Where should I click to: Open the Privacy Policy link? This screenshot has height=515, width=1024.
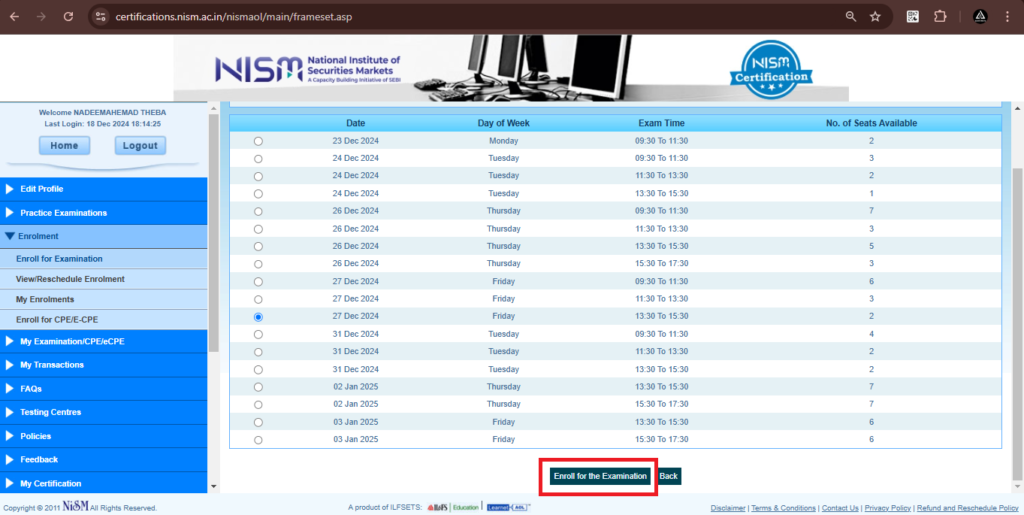click(888, 508)
